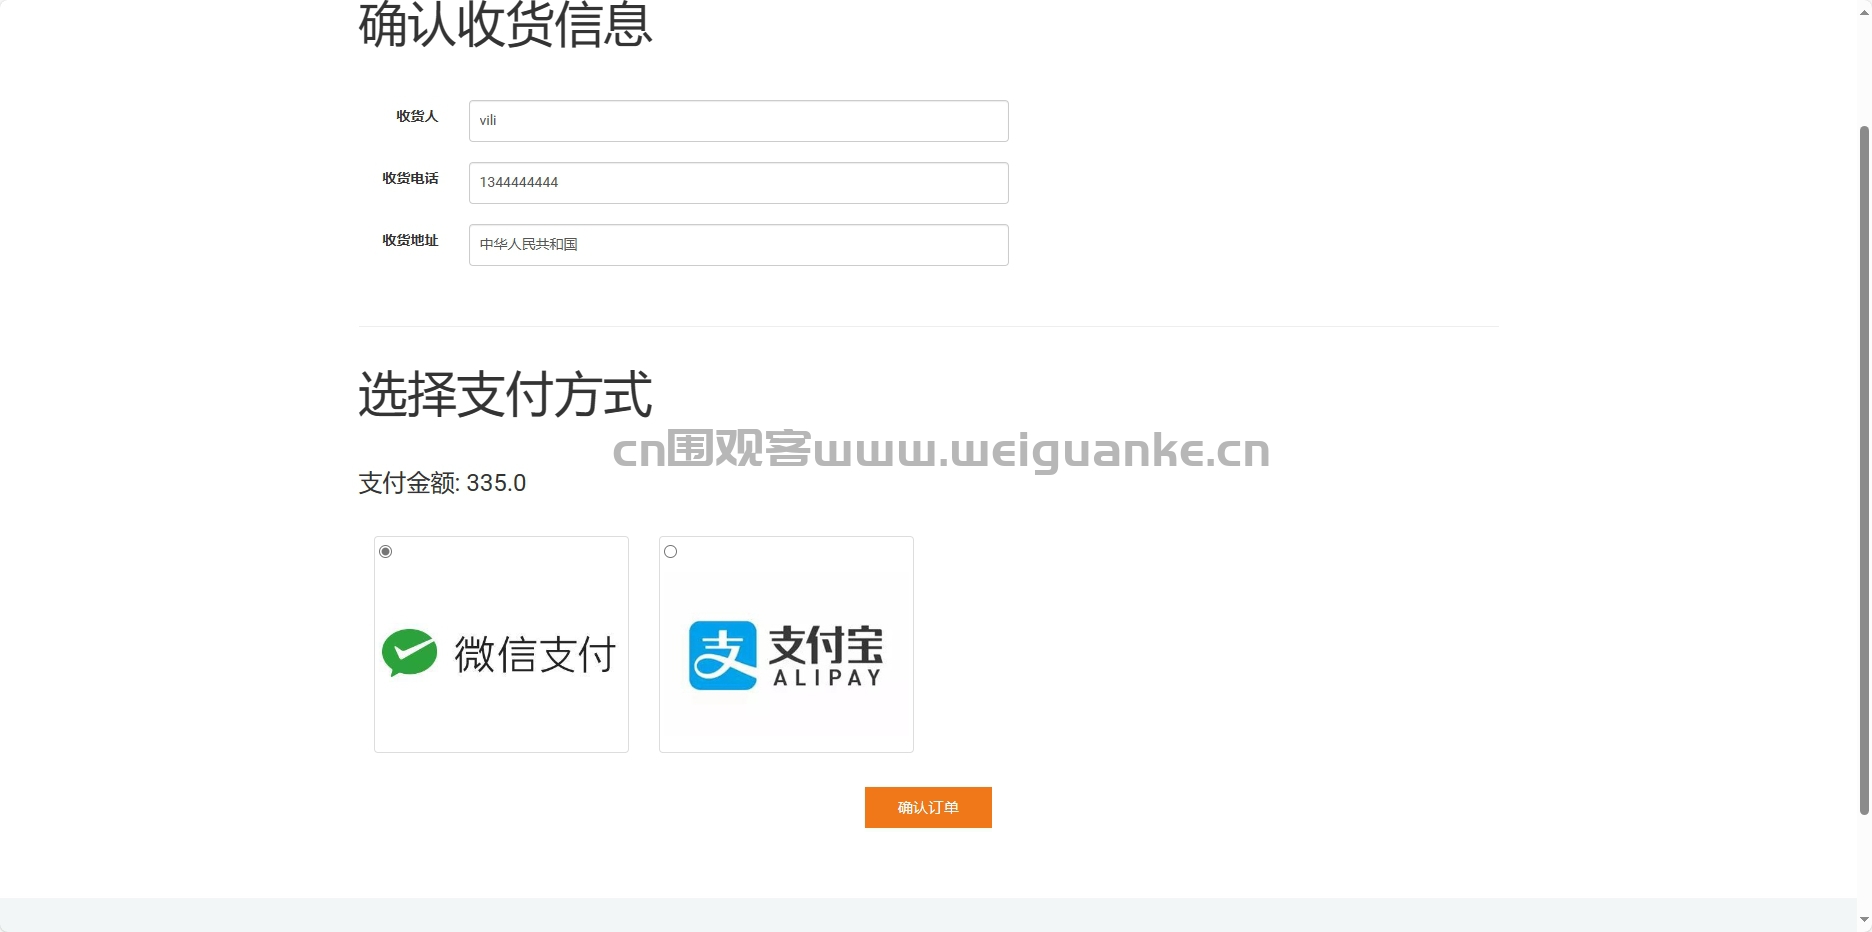The image size is (1872, 932).
Task: Click the weiguanke.cn watermark text
Action: pos(941,450)
